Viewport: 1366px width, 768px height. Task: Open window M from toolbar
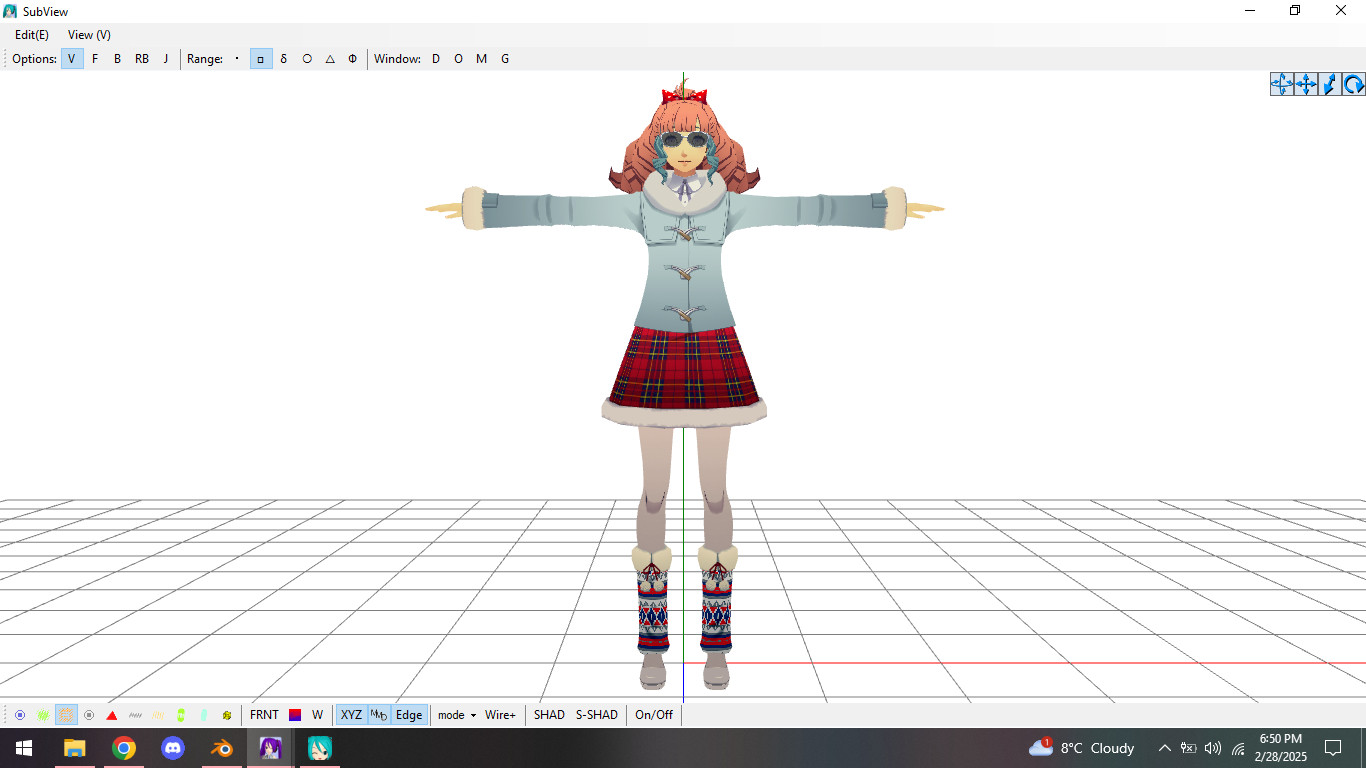coord(481,59)
